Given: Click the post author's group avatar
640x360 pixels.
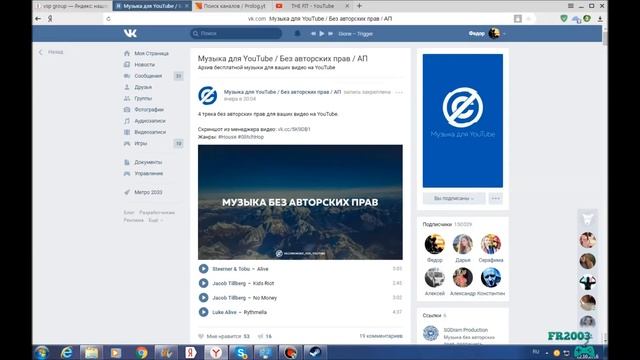Looking at the screenshot, I should pyautogui.click(x=208, y=96).
